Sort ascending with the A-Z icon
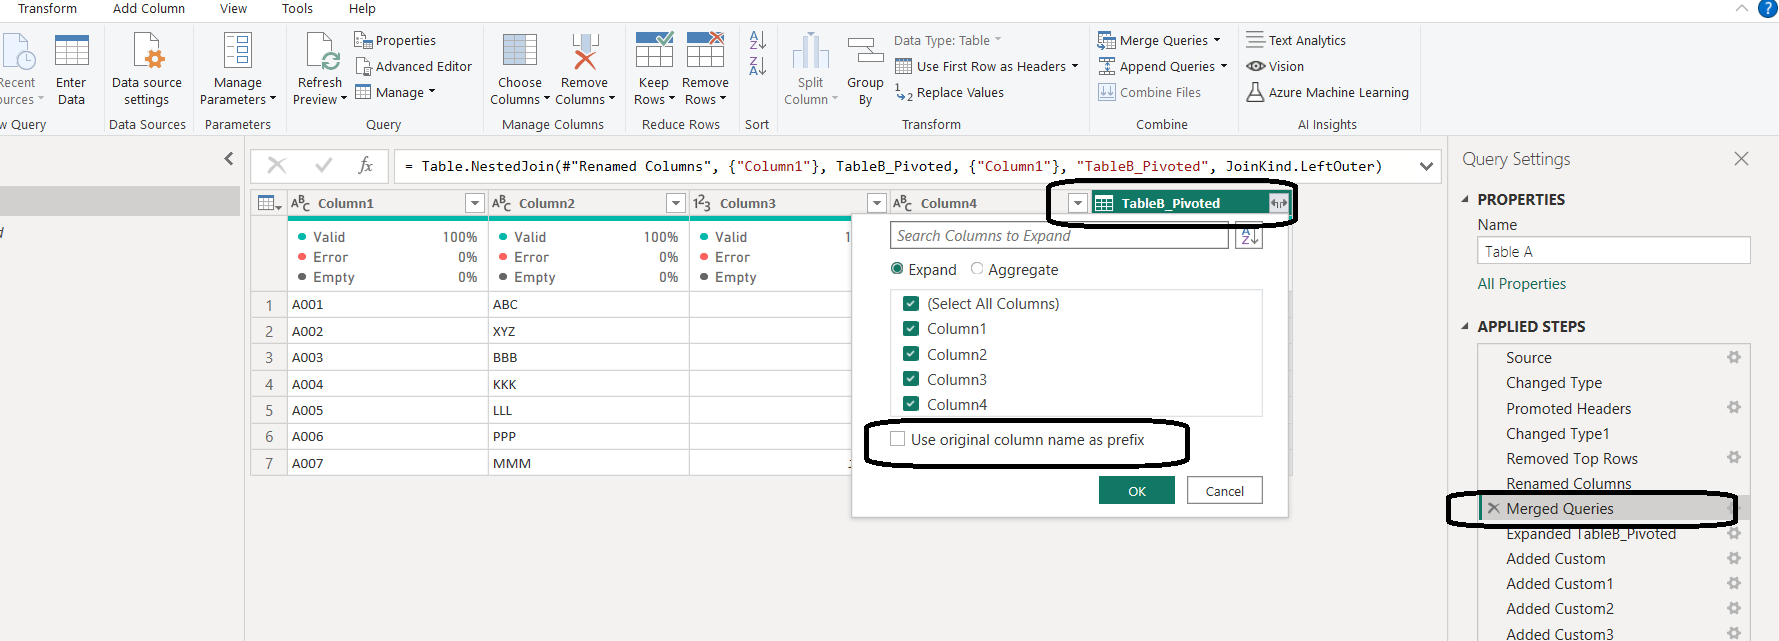 tap(757, 40)
